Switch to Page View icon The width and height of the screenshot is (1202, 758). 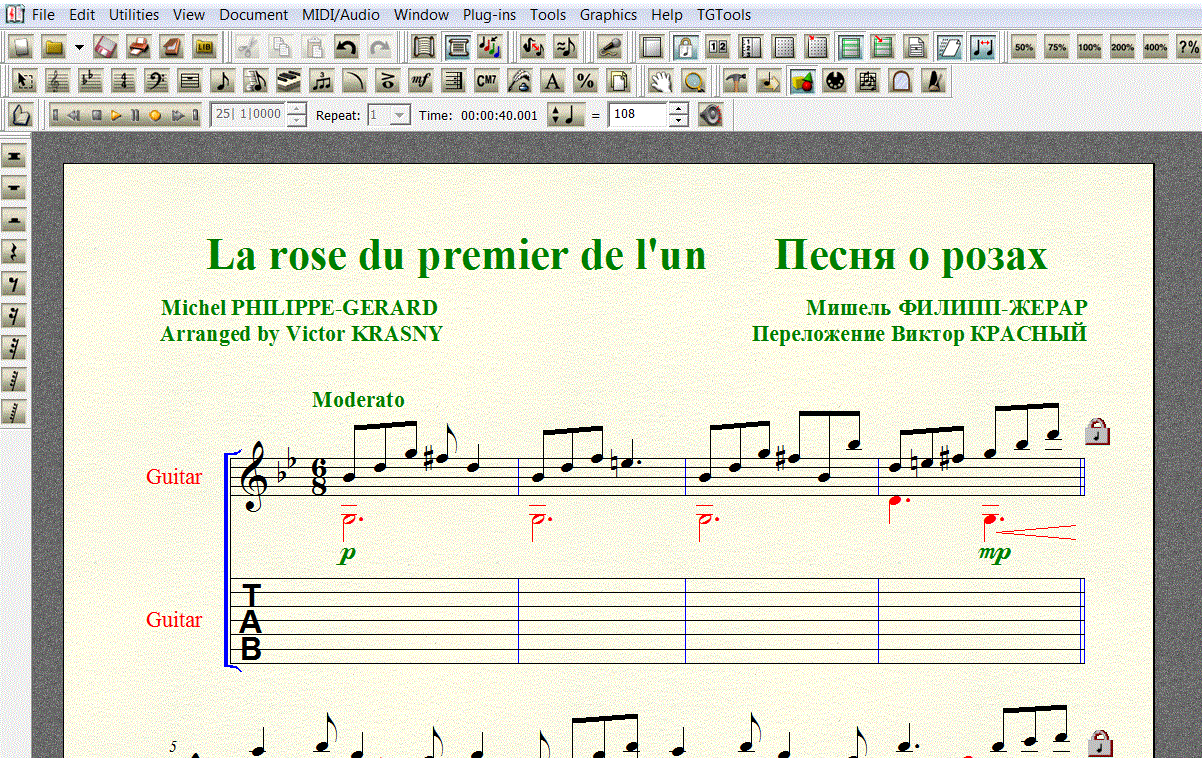[457, 47]
